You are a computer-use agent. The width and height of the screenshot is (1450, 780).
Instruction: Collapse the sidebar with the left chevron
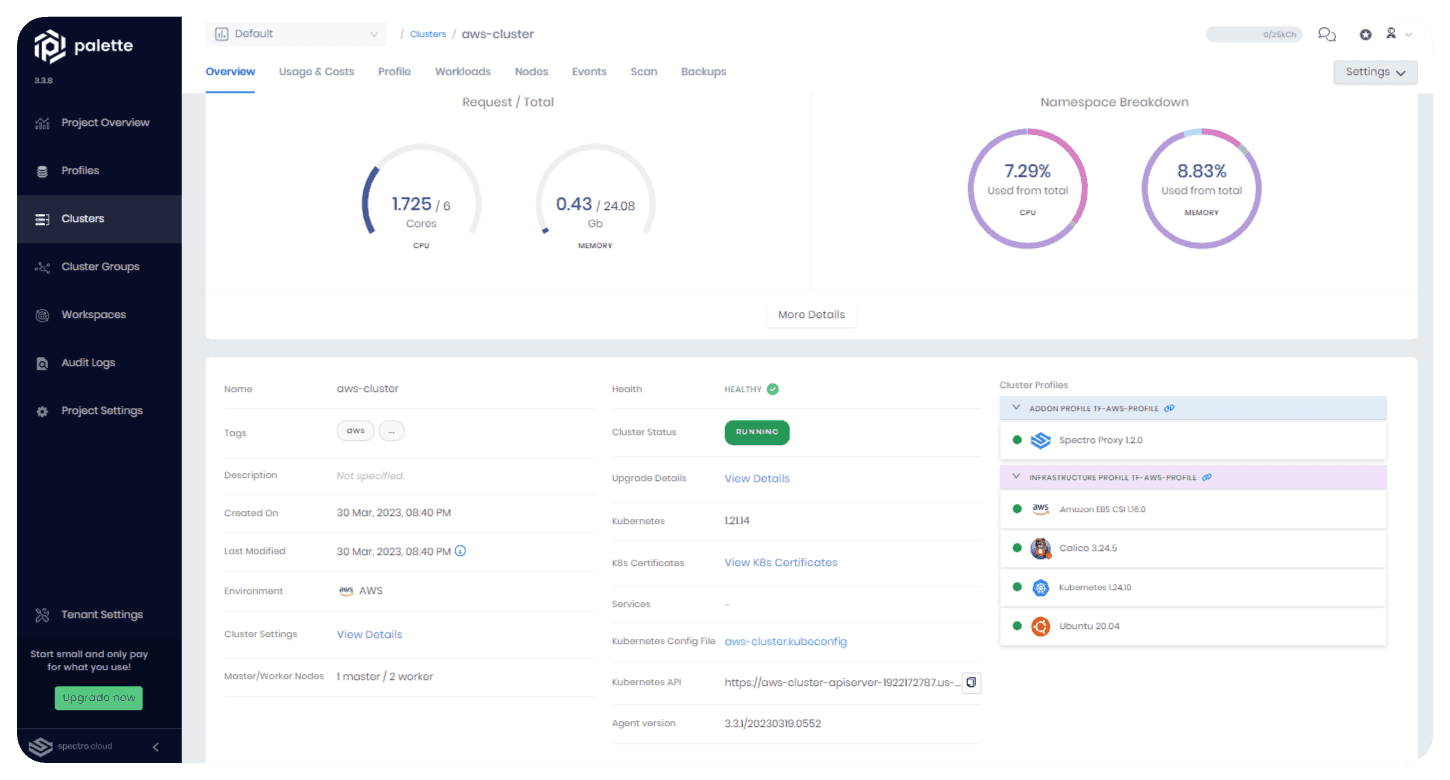click(156, 747)
